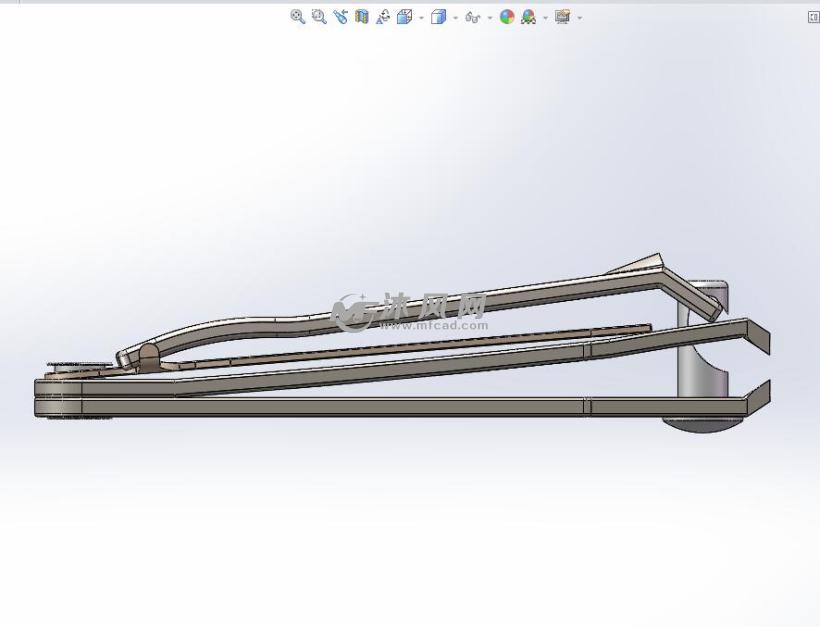Click the Display Style icon
Viewport: 820px width, 627px height.
click(435, 17)
